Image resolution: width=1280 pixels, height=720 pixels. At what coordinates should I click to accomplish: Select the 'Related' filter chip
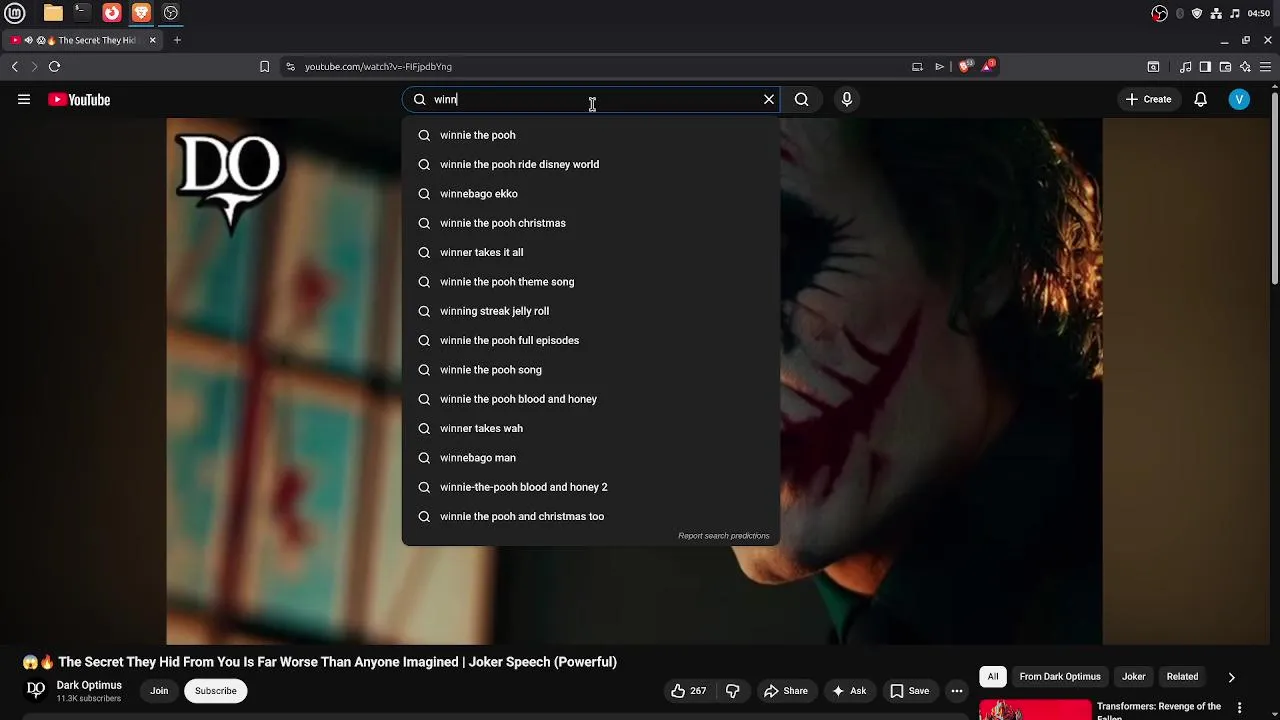click(1182, 677)
